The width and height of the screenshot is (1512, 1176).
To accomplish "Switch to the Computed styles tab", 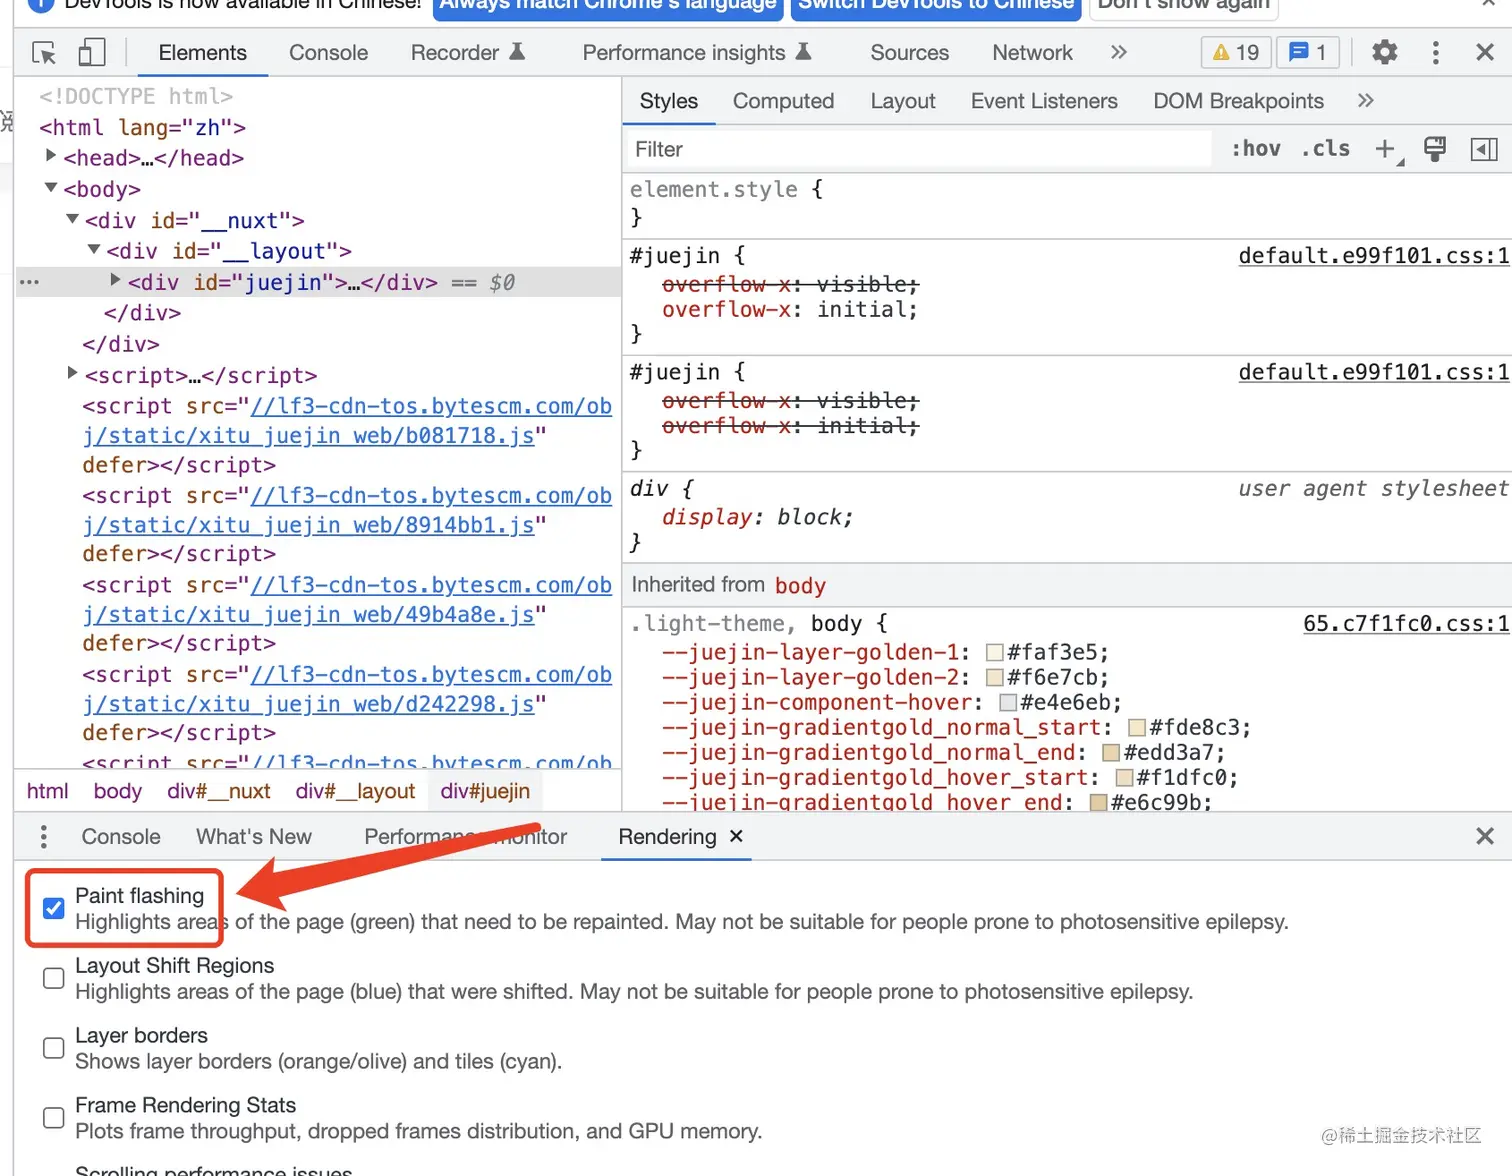I will (783, 101).
